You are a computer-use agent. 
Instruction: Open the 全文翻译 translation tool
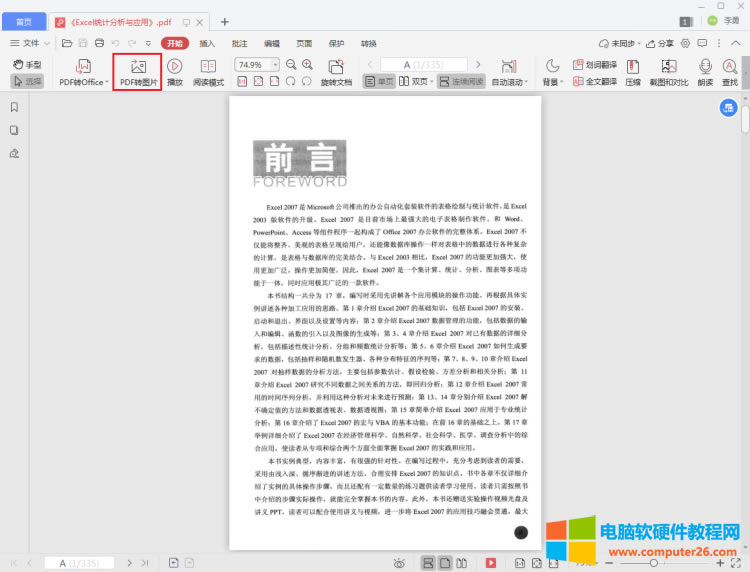pos(596,82)
